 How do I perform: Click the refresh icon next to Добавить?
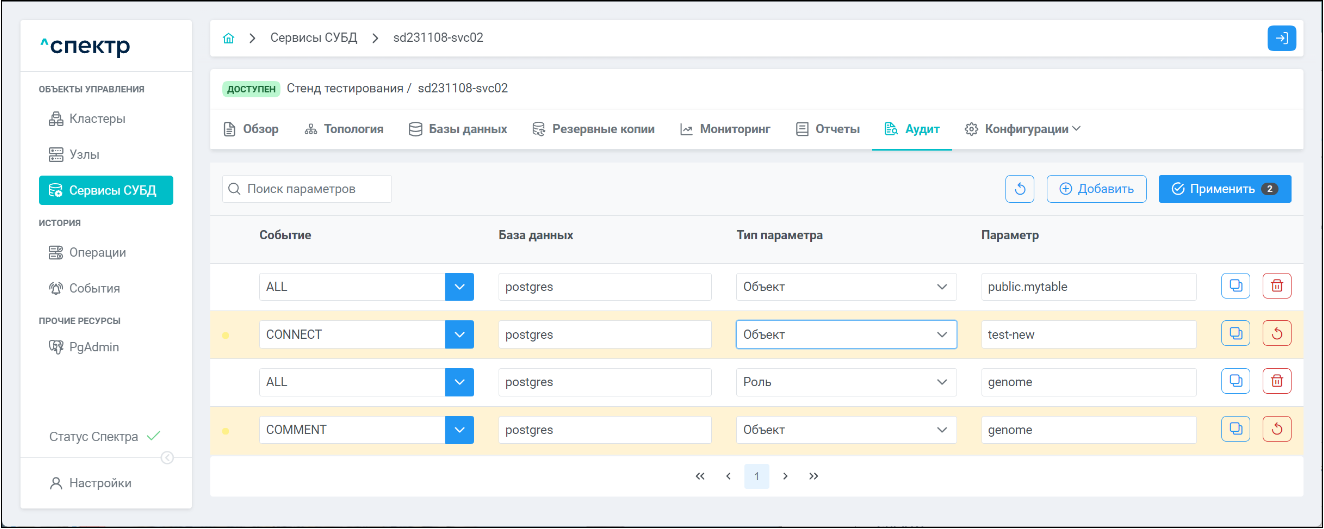point(1019,189)
